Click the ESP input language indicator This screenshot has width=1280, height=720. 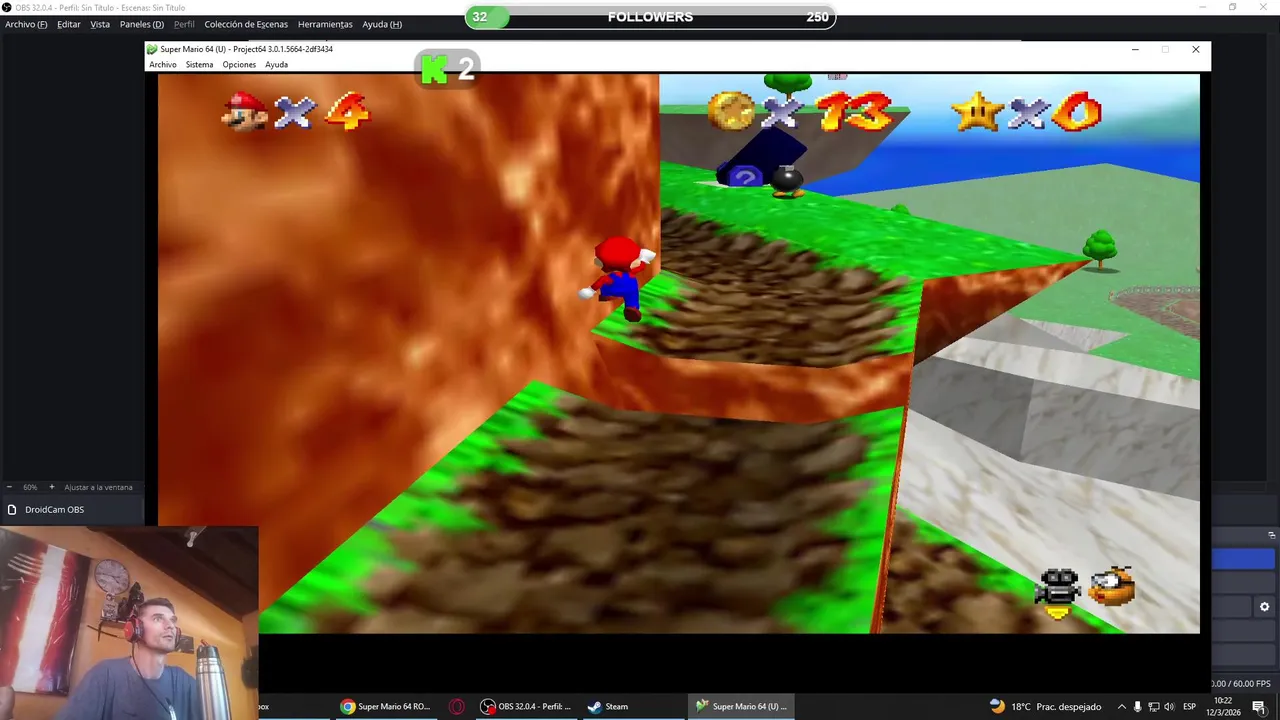tap(1190, 706)
